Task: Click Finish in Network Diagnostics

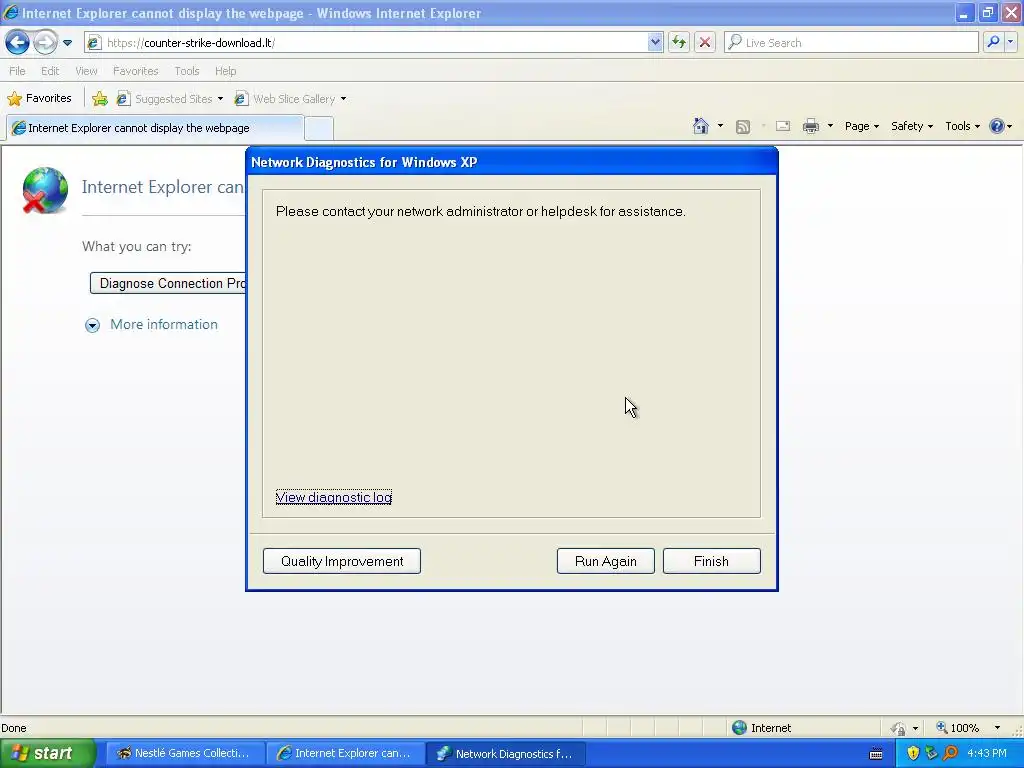Action: pos(711,561)
